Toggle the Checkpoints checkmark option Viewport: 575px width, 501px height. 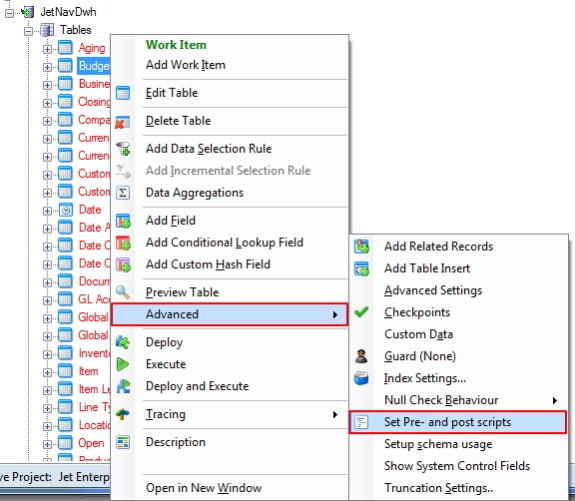[417, 312]
